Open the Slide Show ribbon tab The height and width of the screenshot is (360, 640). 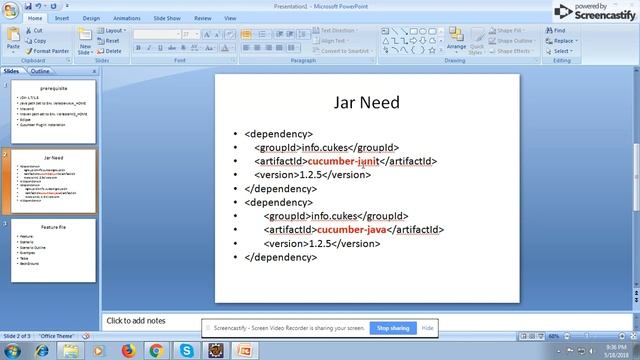pos(167,18)
